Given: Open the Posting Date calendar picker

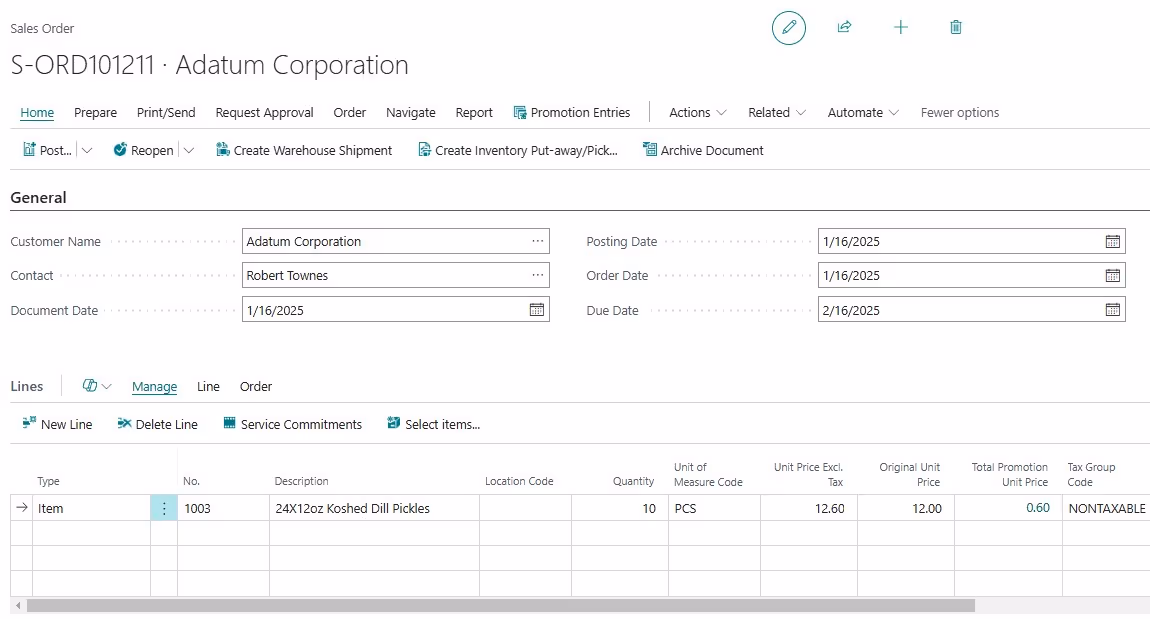Looking at the screenshot, I should point(1113,241).
